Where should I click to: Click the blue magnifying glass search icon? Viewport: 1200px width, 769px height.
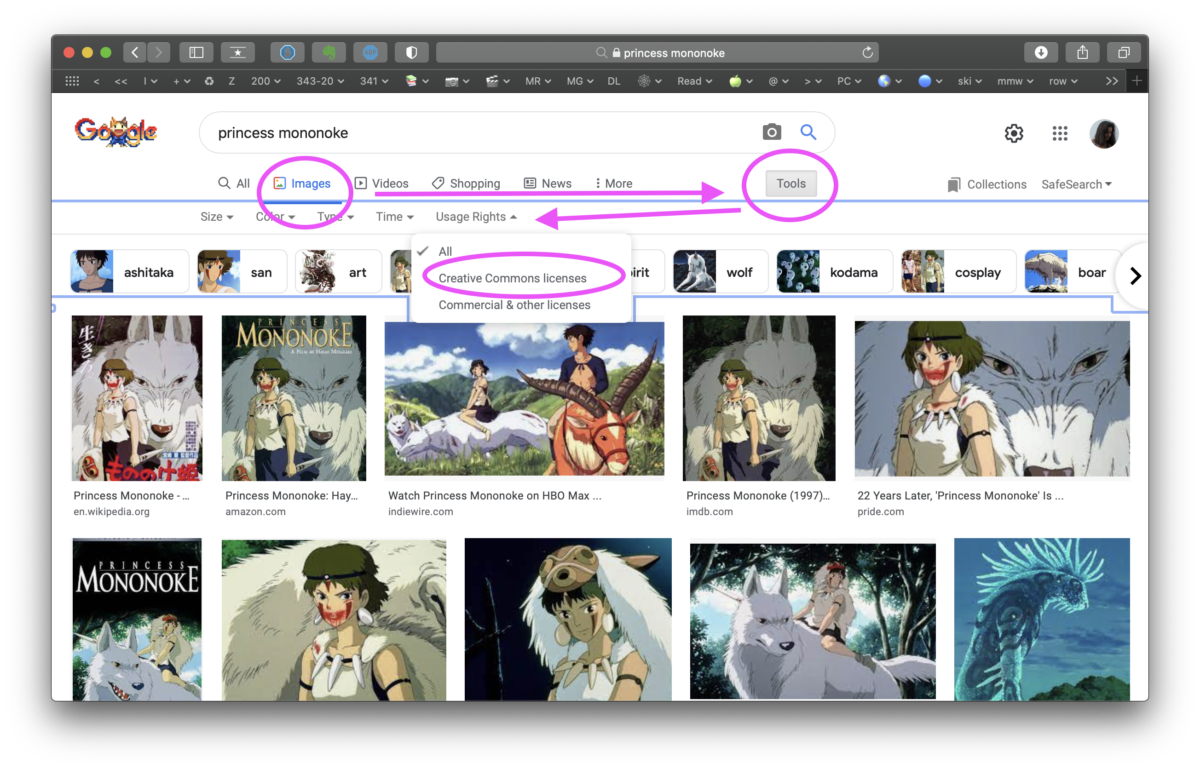tap(808, 132)
